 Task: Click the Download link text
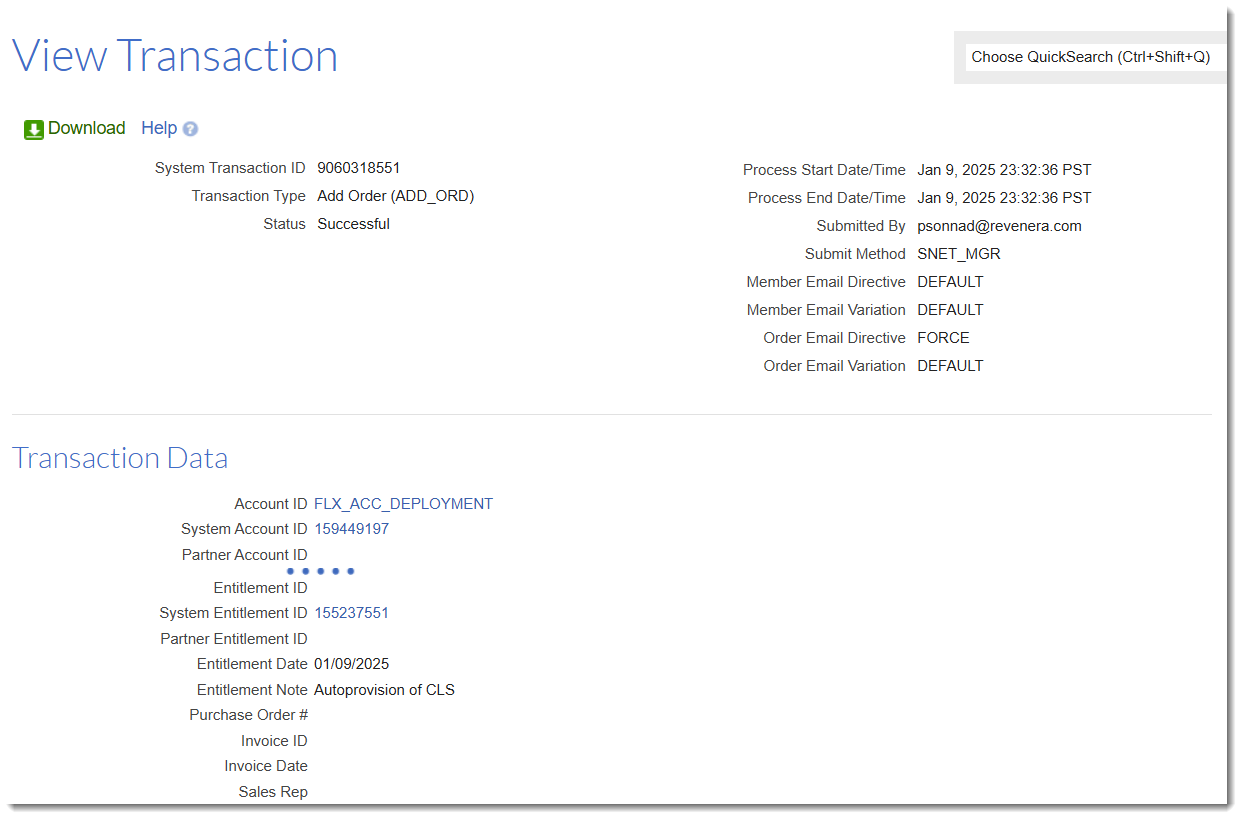click(x=87, y=128)
